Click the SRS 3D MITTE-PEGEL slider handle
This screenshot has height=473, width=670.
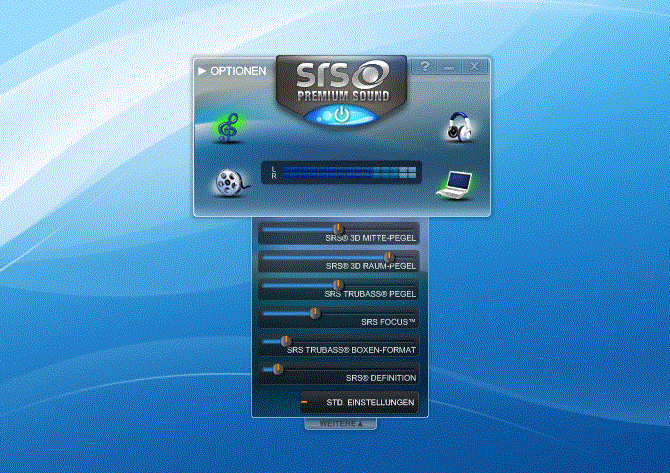338,229
